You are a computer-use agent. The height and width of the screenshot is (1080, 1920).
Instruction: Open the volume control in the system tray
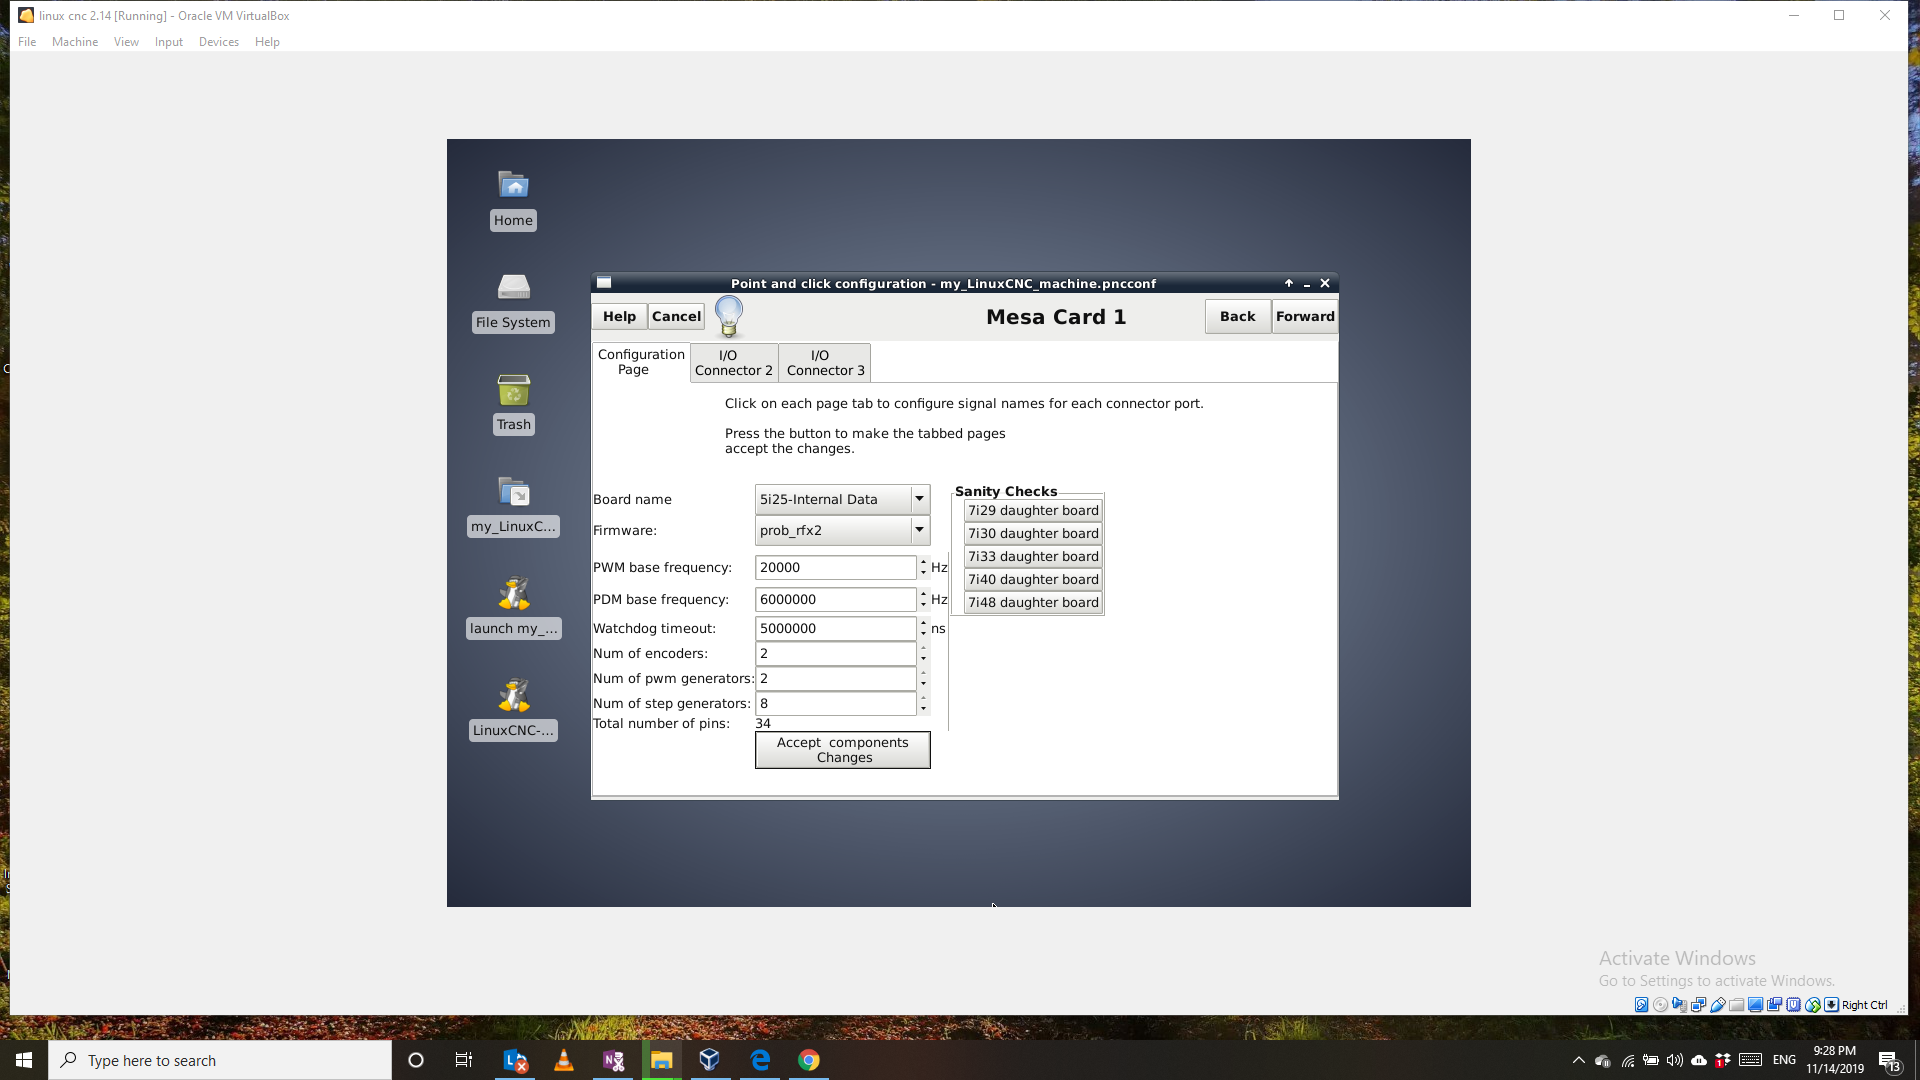click(x=1675, y=1060)
